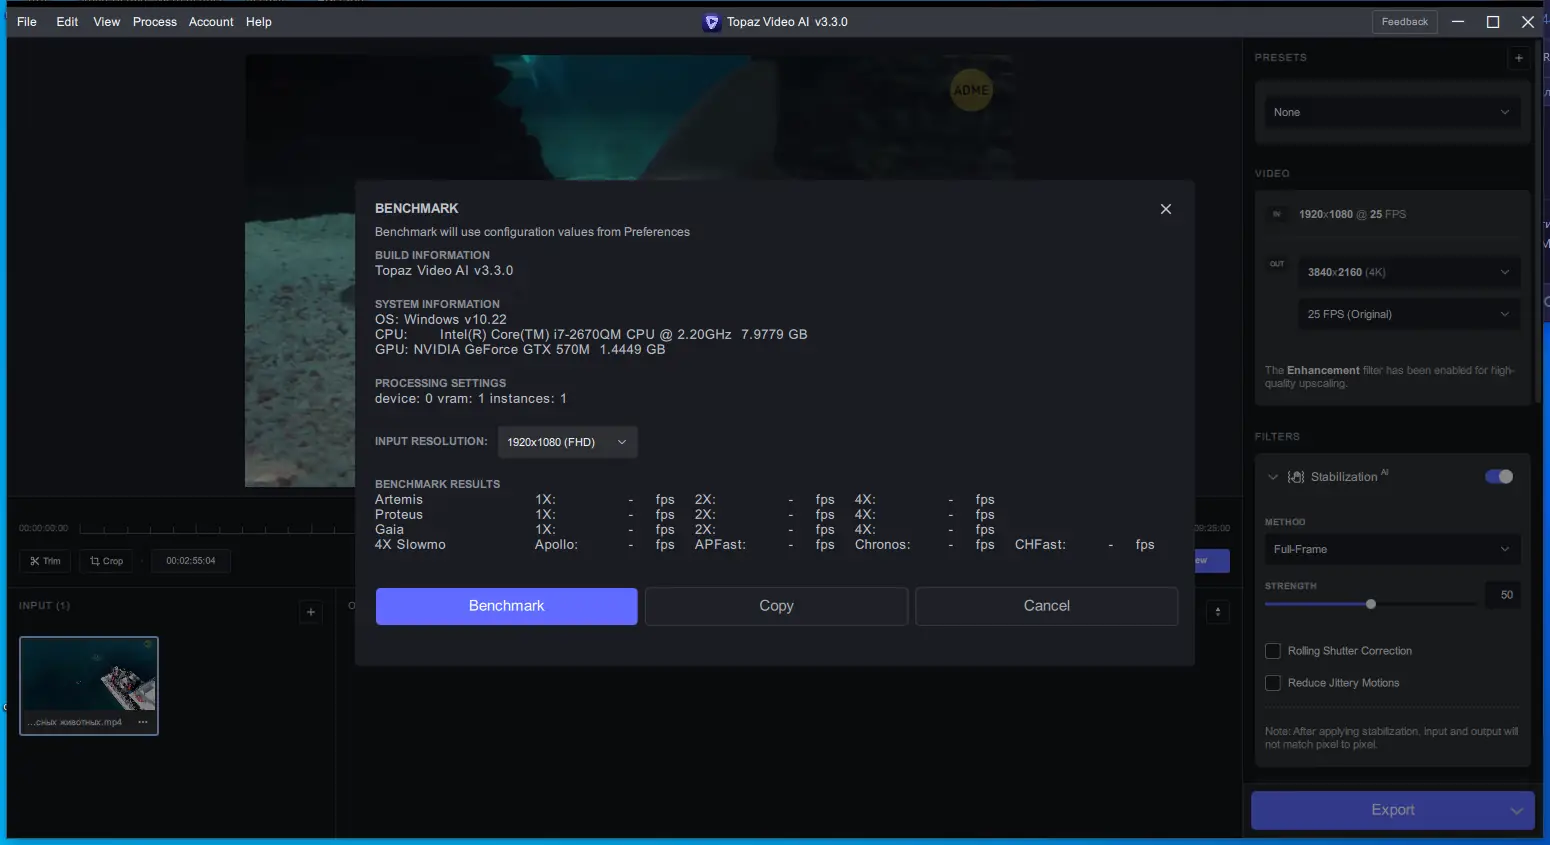Open the View menu
The height and width of the screenshot is (845, 1550).
[107, 22]
